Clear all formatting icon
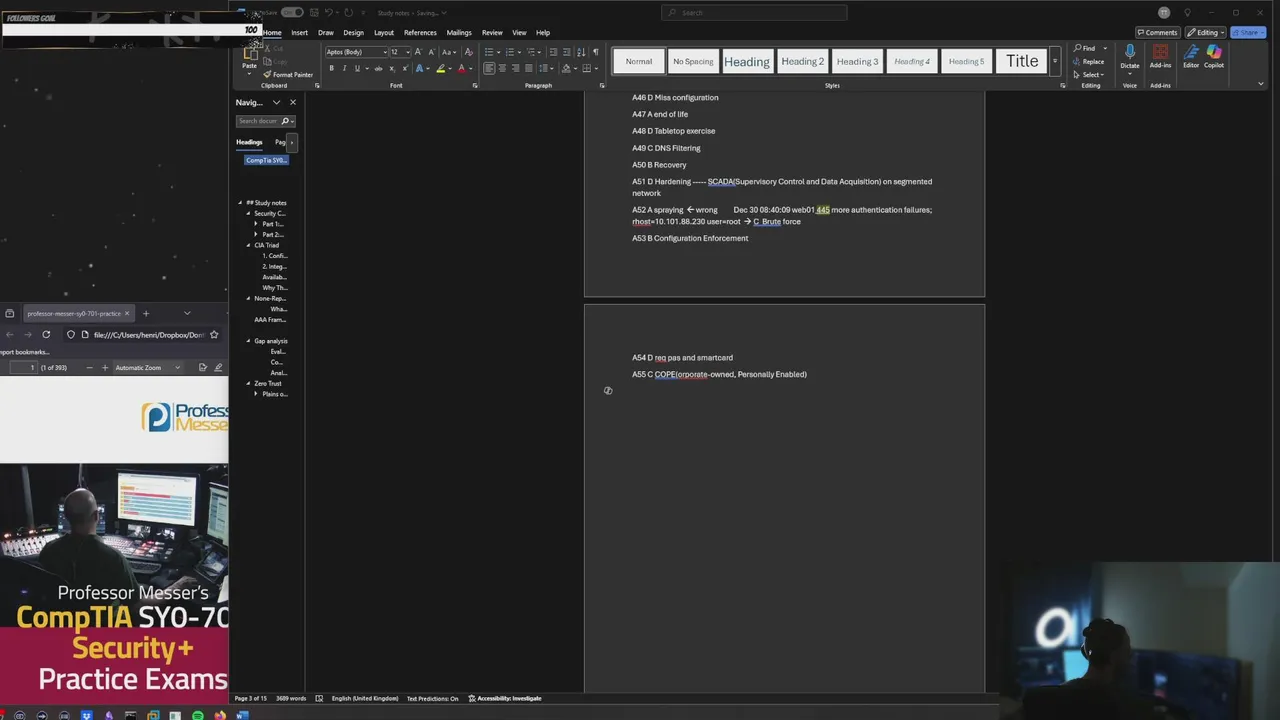The image size is (1280, 720). pos(468,52)
